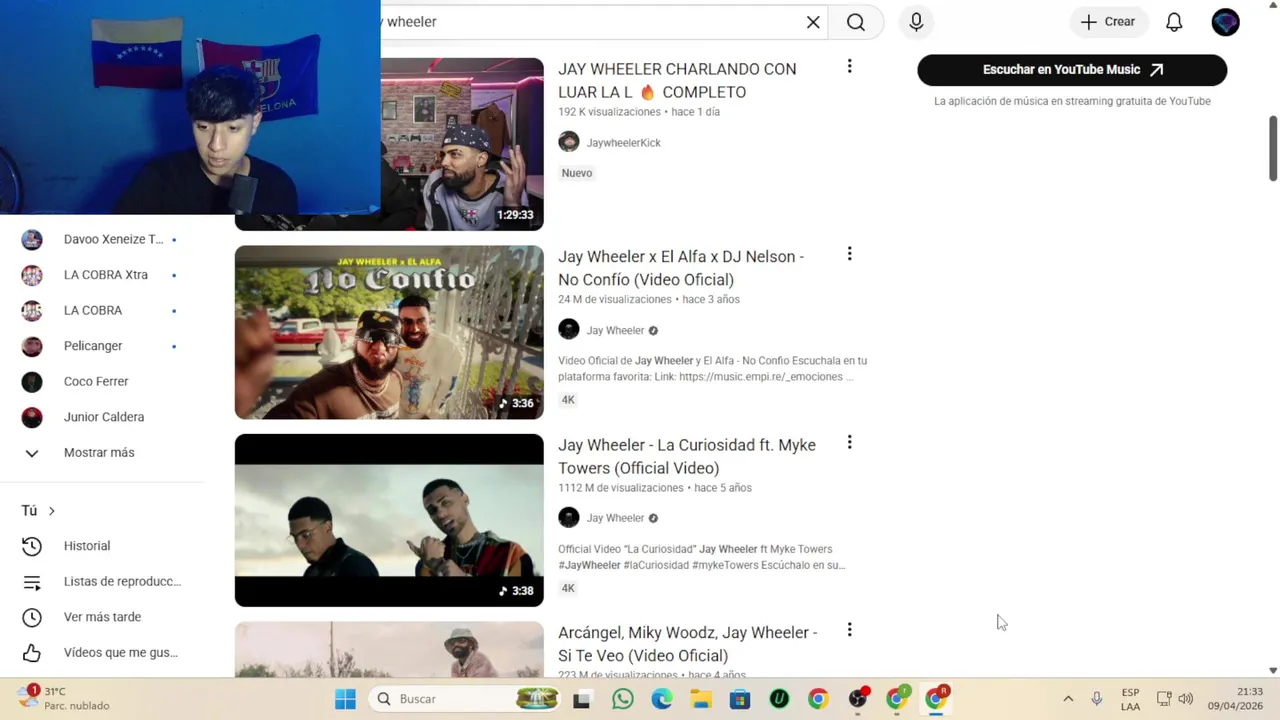1280x720 pixels.
Task: Click the thumbs-up Vídeos que me gustan icon
Action: [32, 653]
